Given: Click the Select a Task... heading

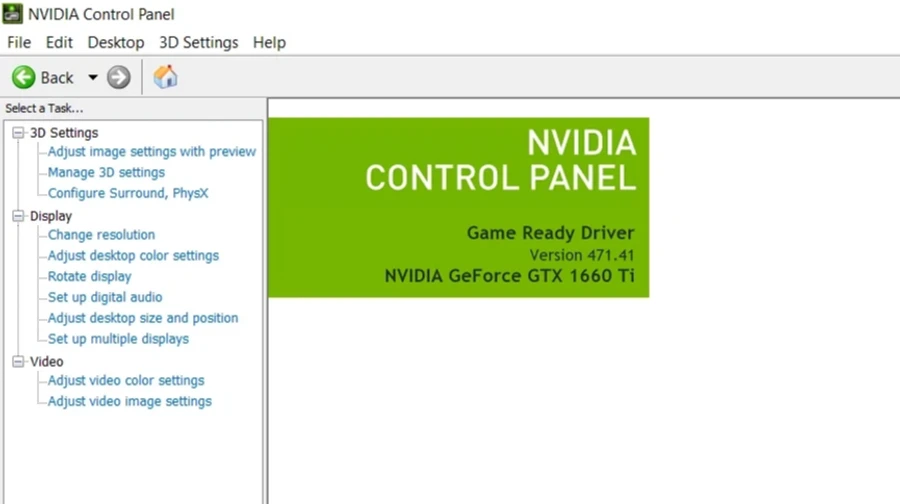Looking at the screenshot, I should point(44,108).
